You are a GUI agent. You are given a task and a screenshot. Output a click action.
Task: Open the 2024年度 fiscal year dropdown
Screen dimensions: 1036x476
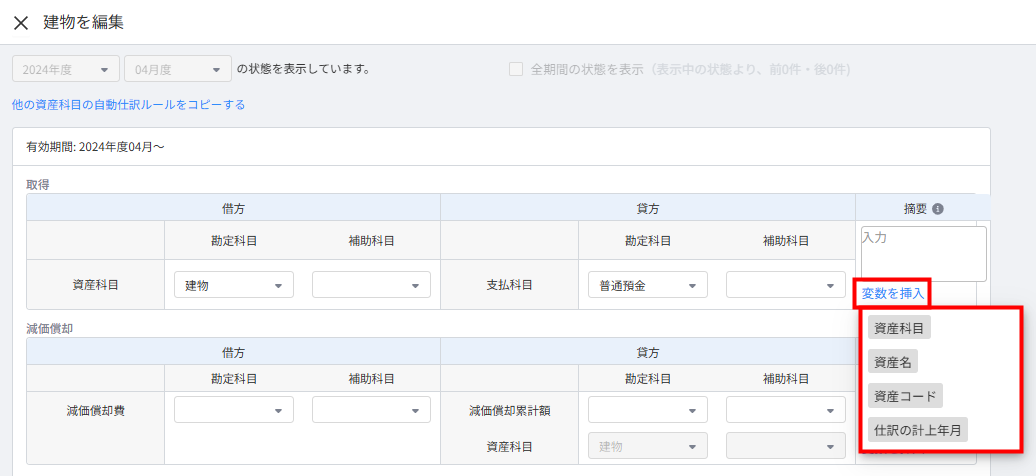pos(66,70)
